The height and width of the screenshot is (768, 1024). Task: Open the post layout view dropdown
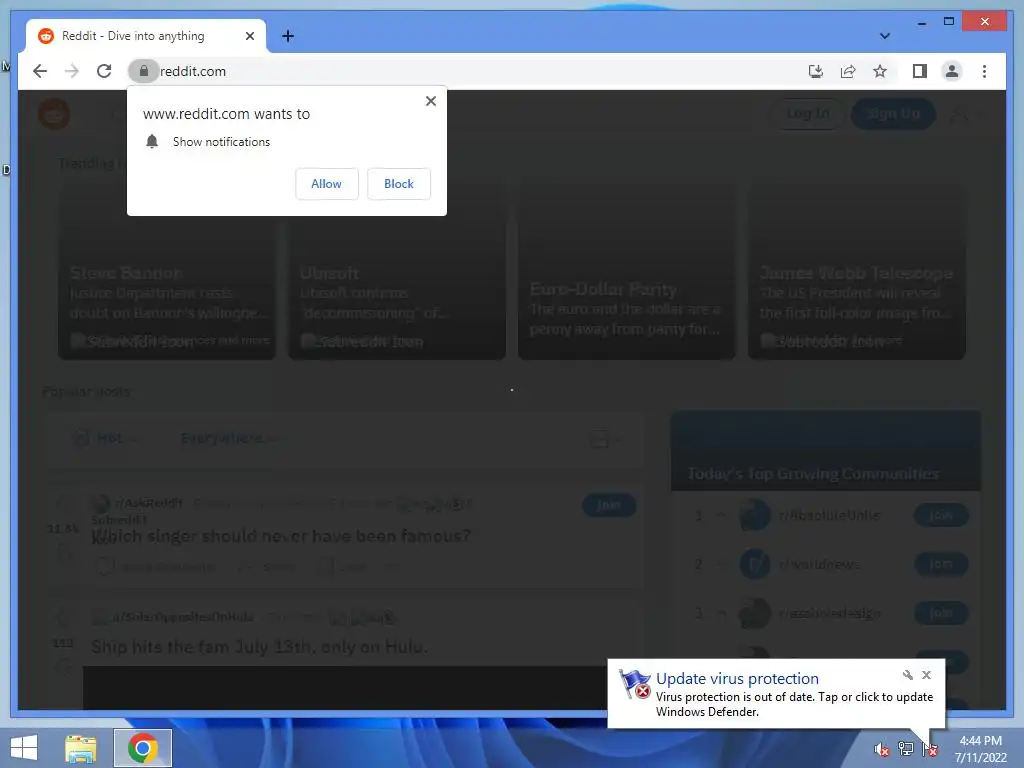[x=605, y=439]
